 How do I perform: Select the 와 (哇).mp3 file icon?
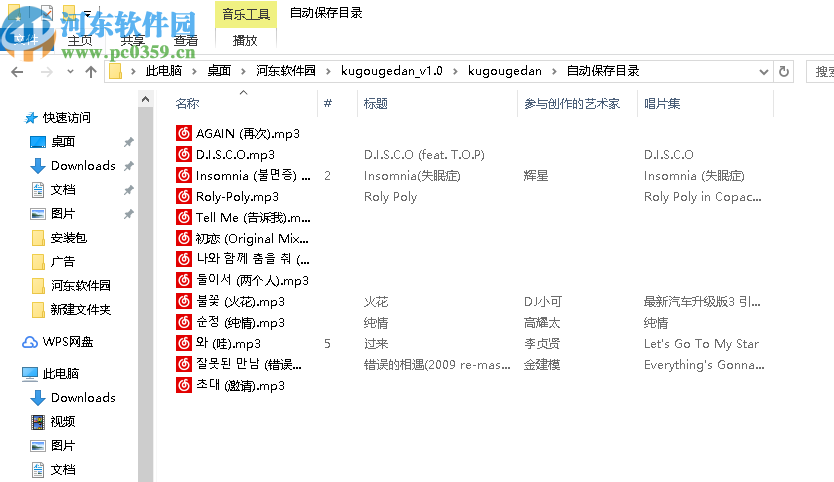pos(184,343)
